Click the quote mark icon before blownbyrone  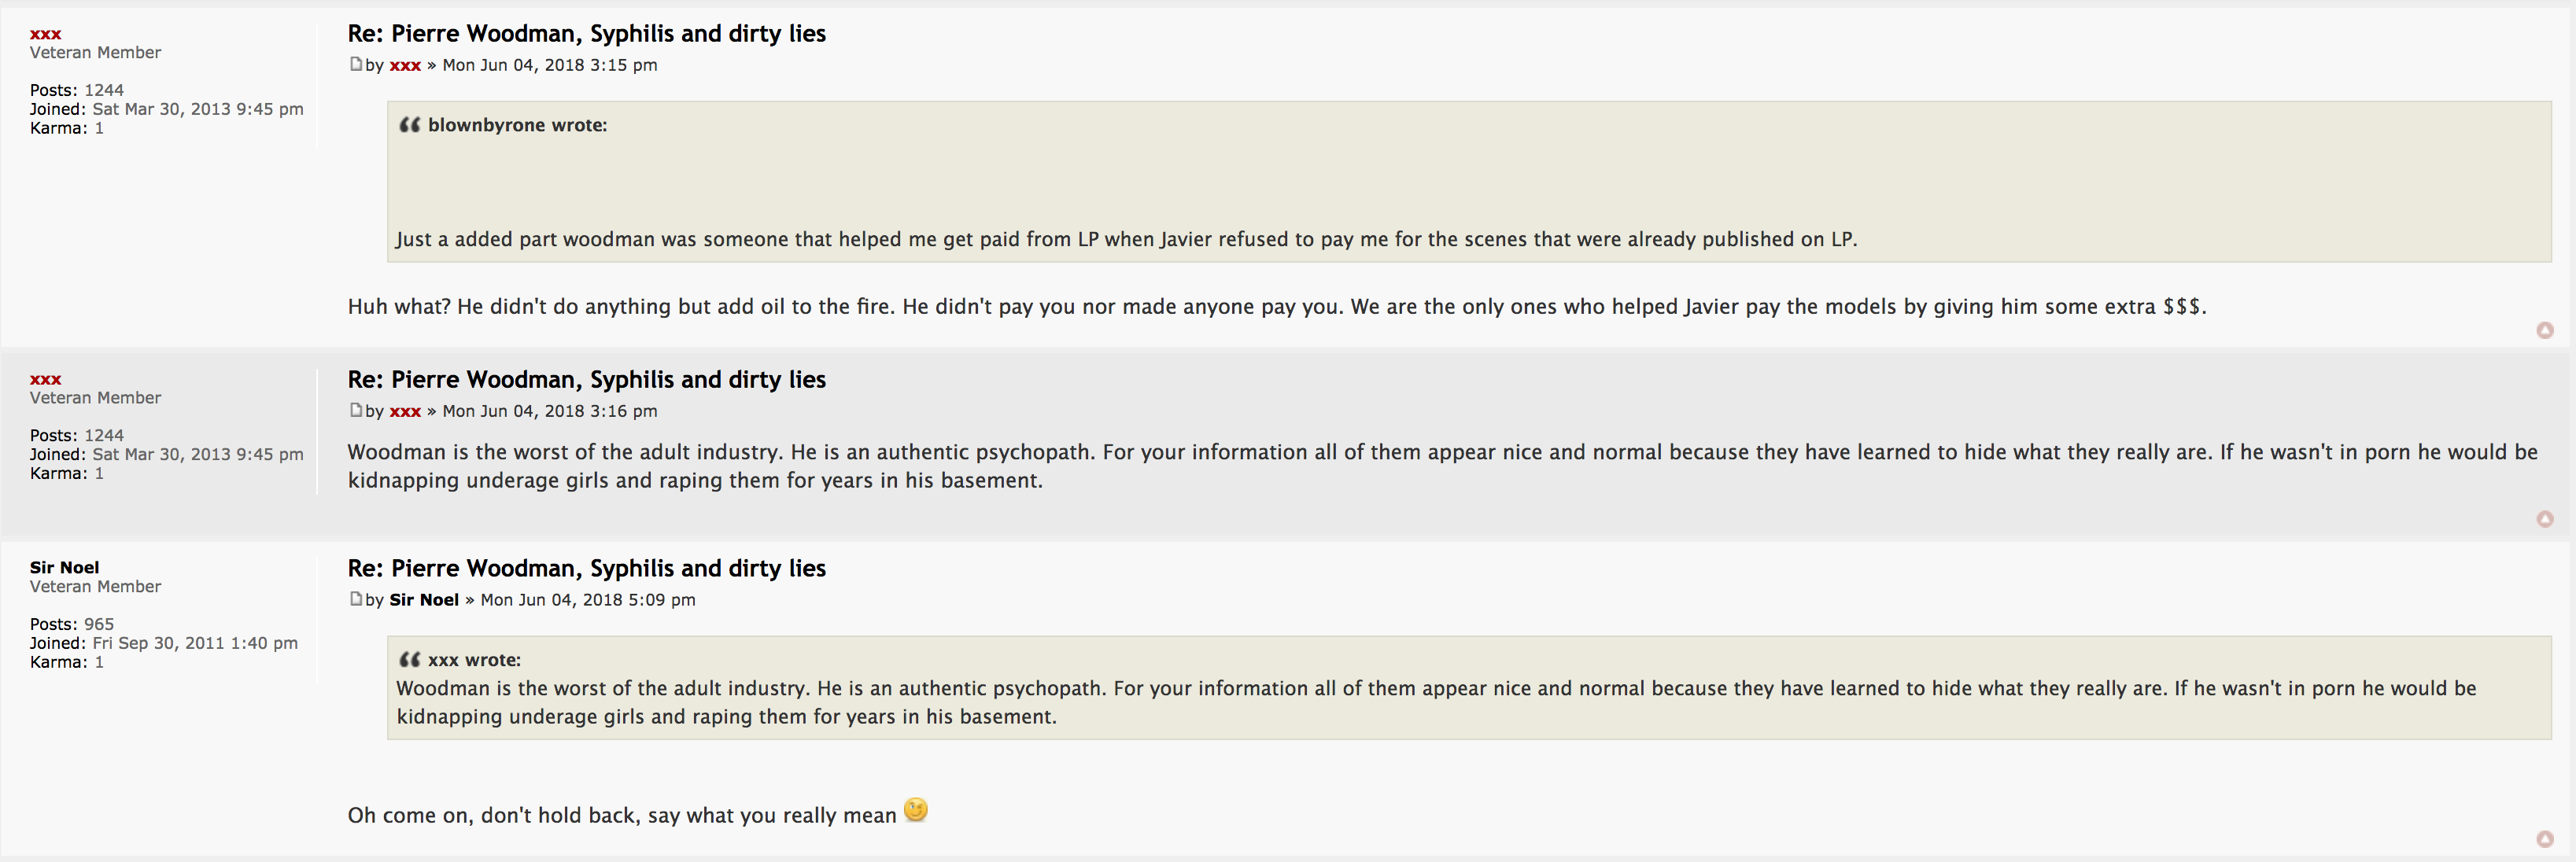click(410, 125)
